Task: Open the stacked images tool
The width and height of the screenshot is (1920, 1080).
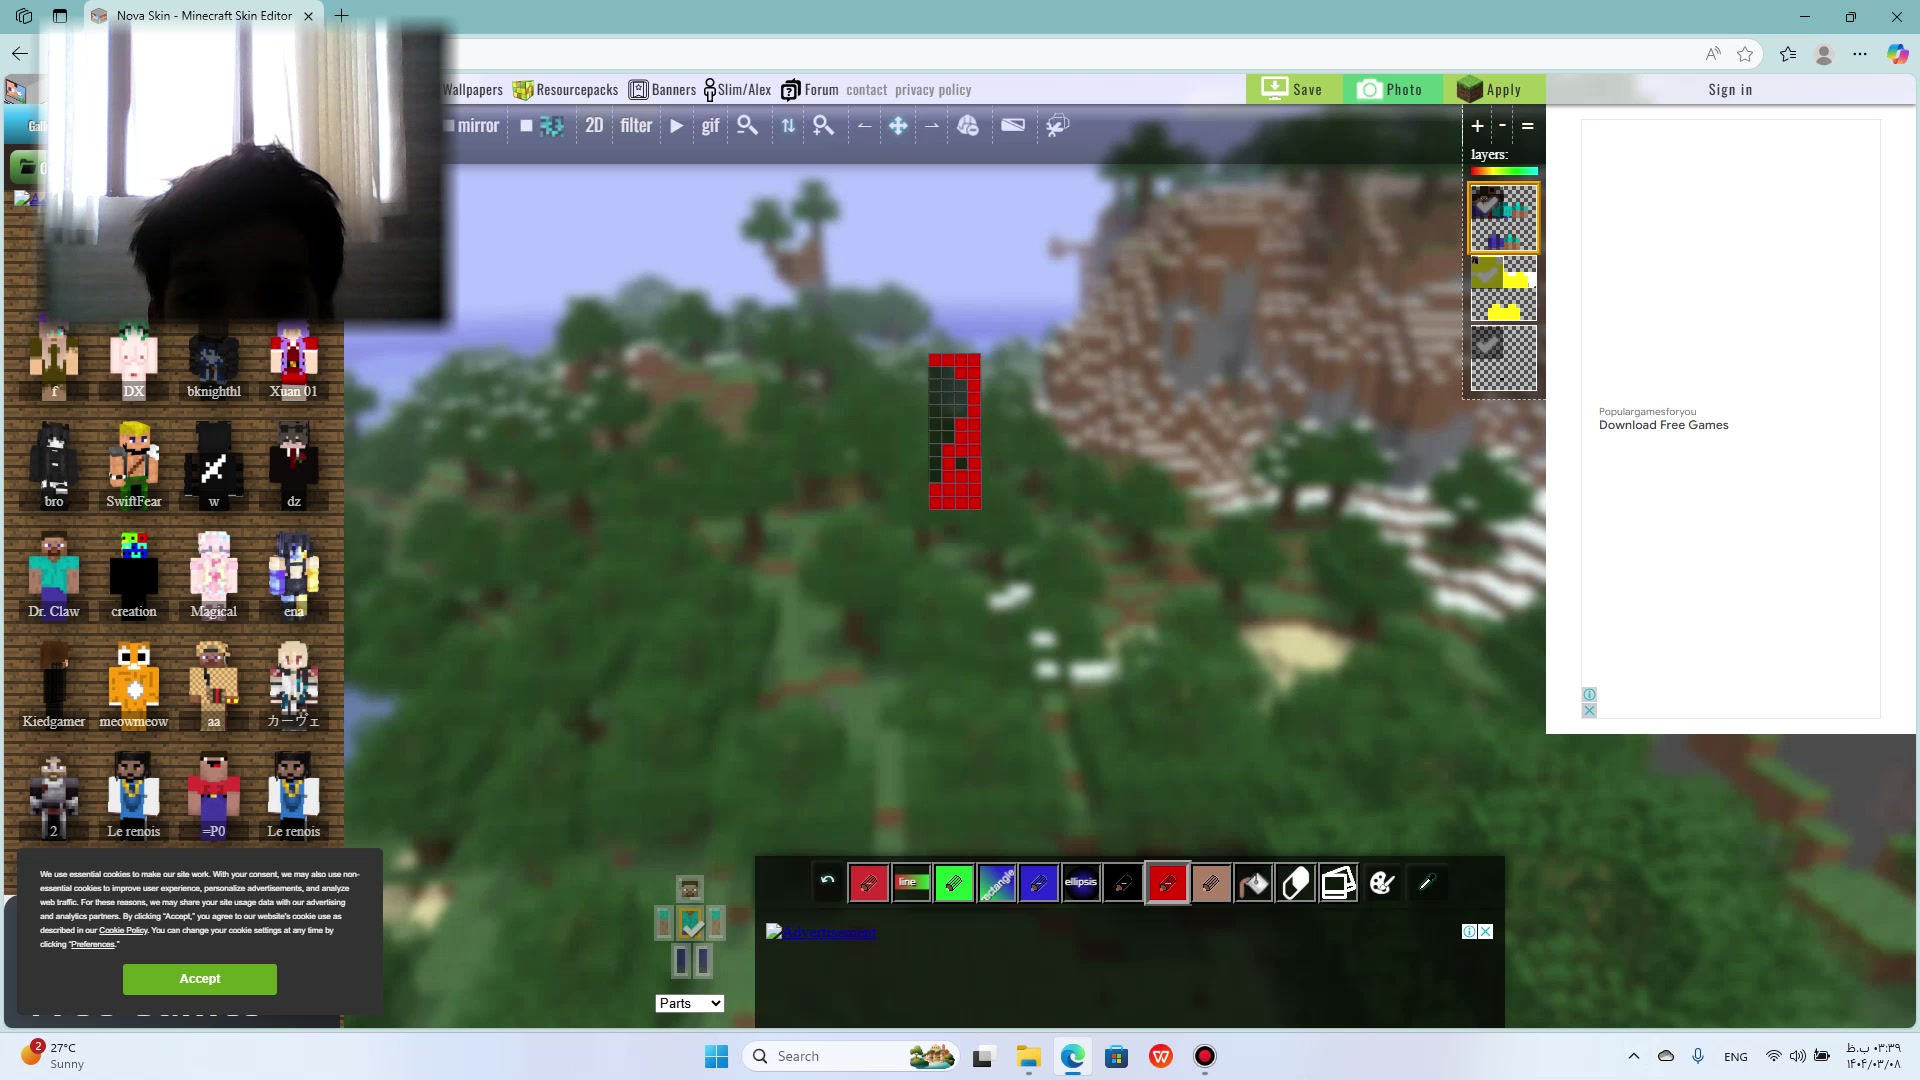Action: (x=1339, y=883)
